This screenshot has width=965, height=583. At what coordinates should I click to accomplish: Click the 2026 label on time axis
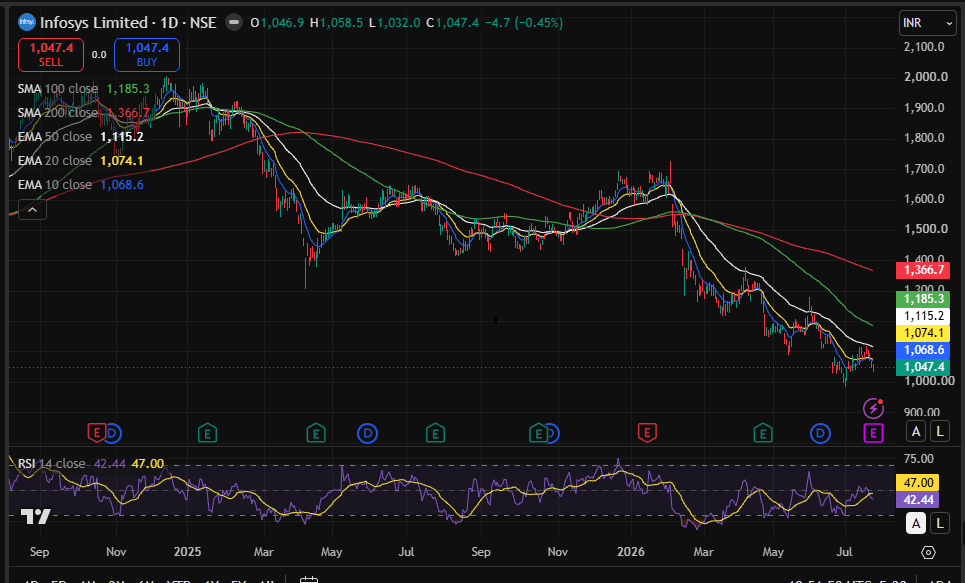click(631, 552)
